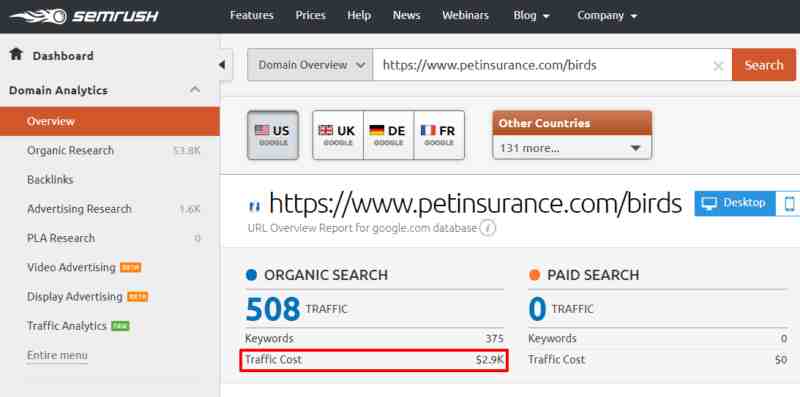This screenshot has width=800, height=397.
Task: Clear the search field with the X icon
Action: click(x=718, y=66)
